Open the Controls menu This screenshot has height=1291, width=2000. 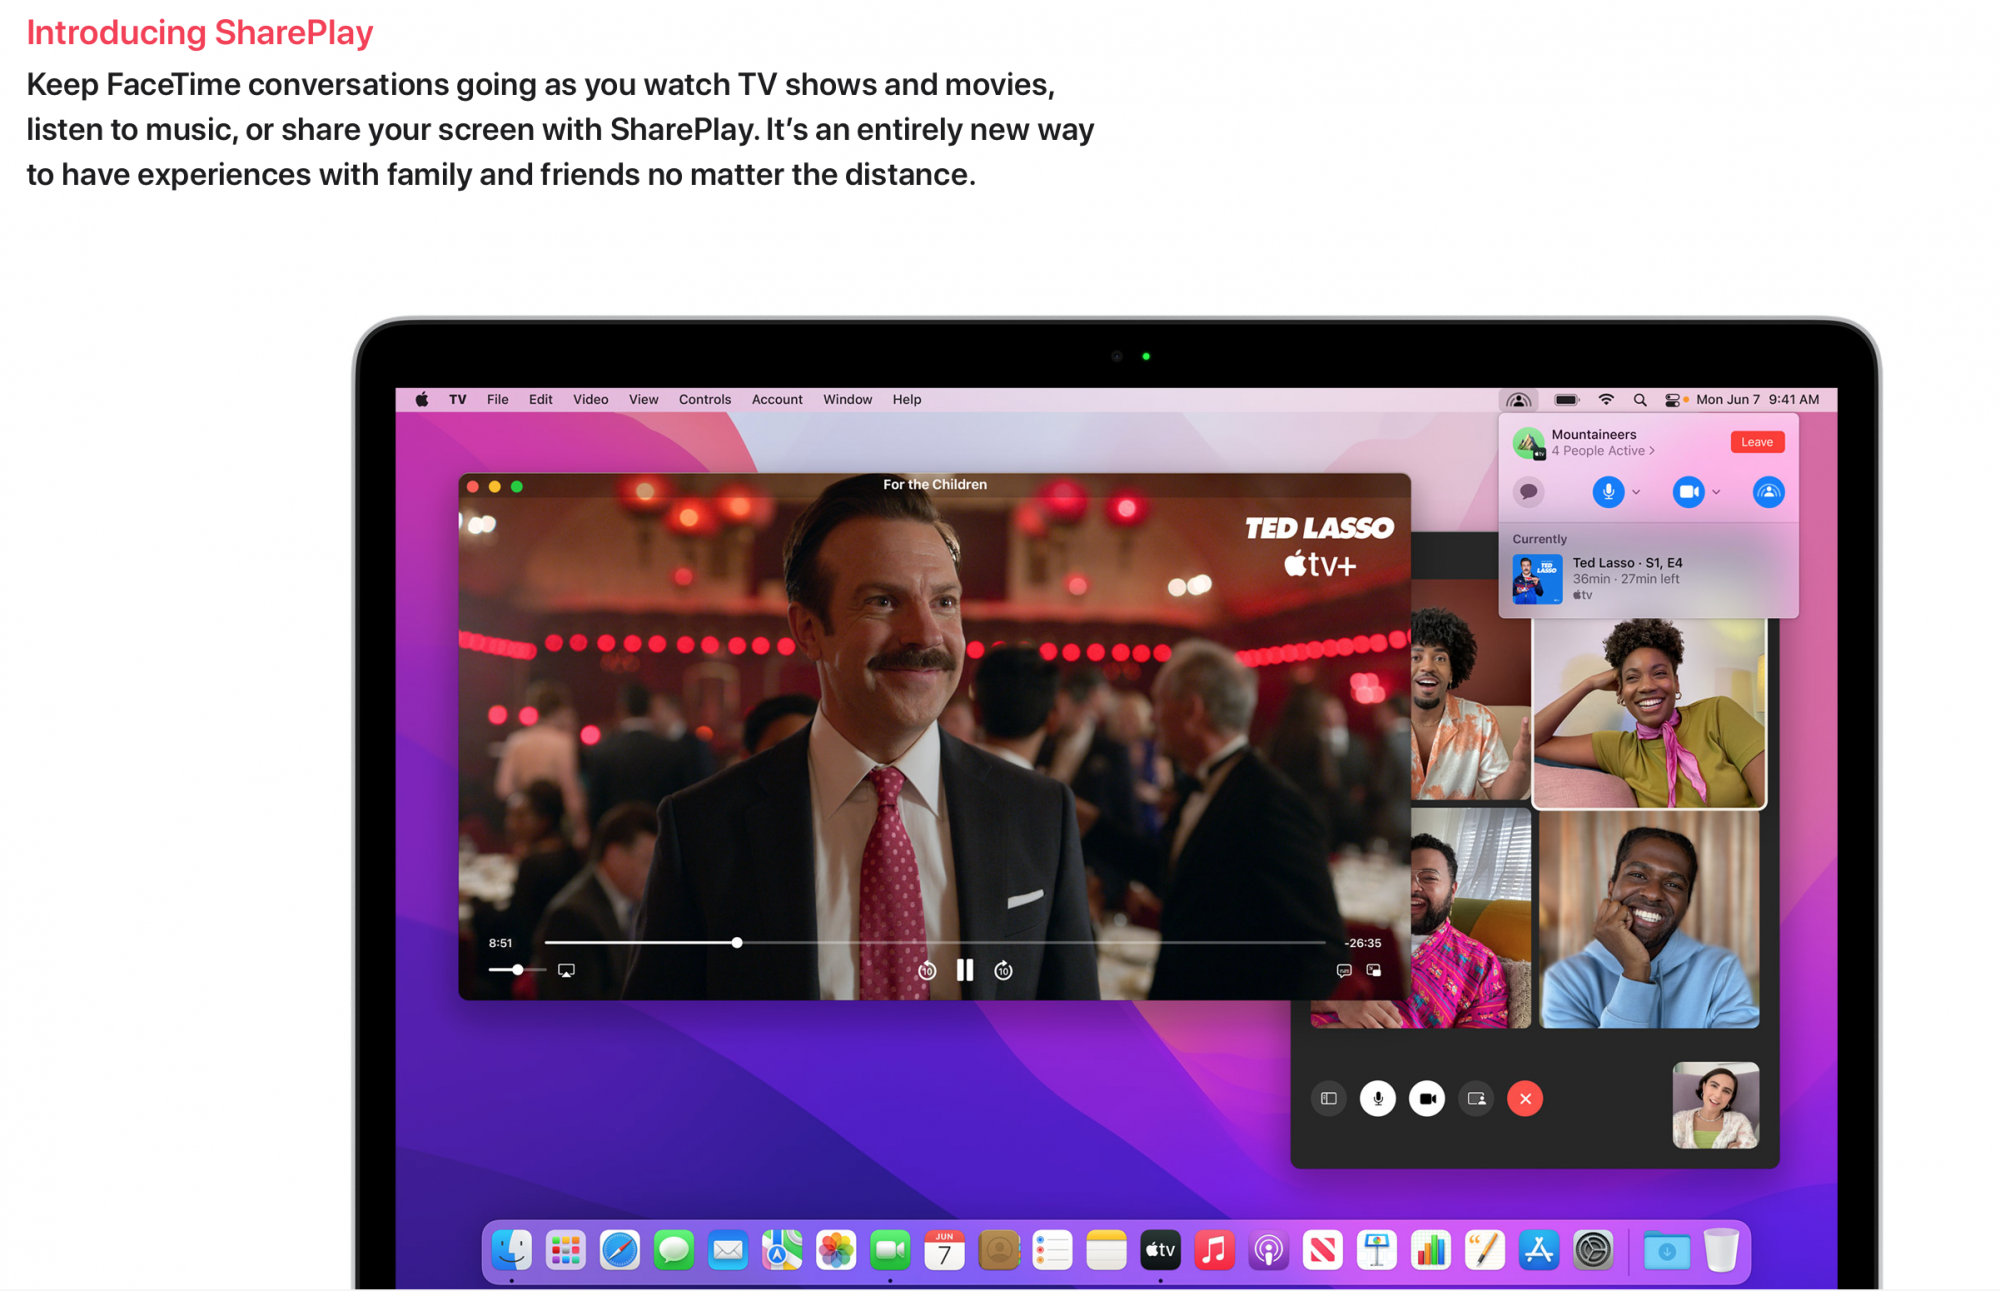pos(704,400)
